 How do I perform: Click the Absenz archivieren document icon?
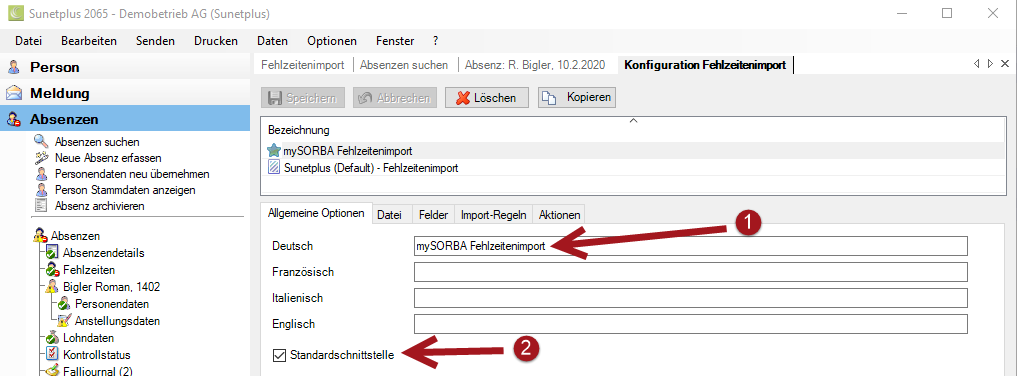pyautogui.click(x=42, y=206)
